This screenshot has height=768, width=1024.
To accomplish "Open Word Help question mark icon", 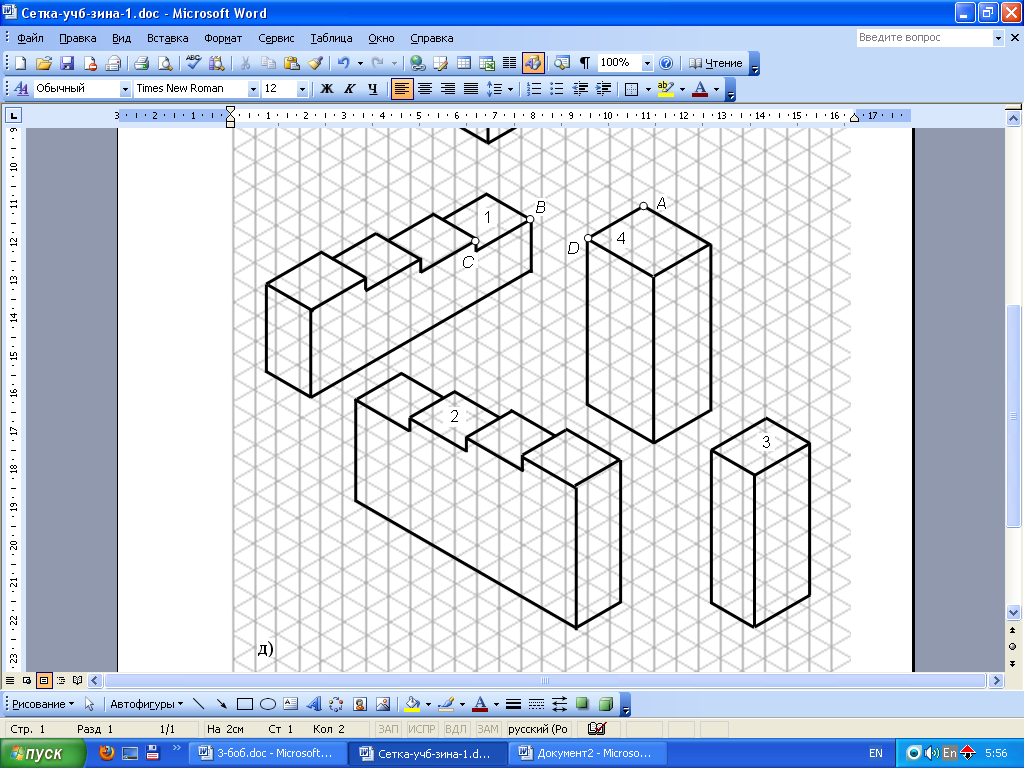I will click(x=666, y=63).
